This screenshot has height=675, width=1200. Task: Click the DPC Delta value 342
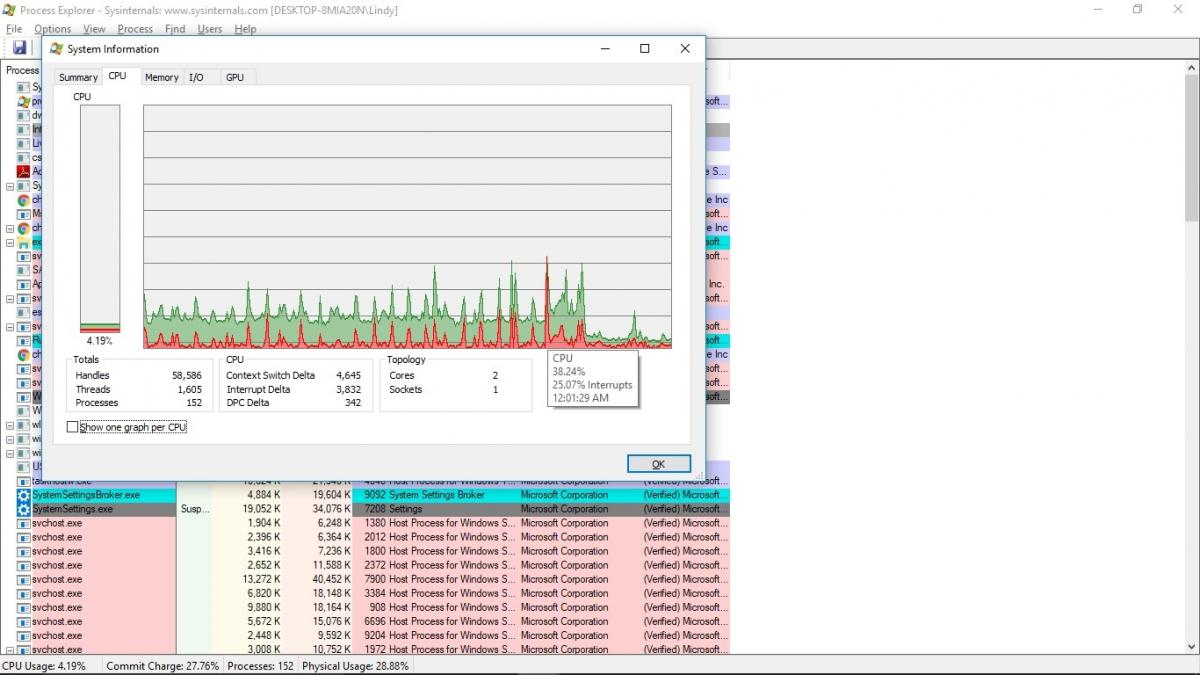[x=352, y=403]
